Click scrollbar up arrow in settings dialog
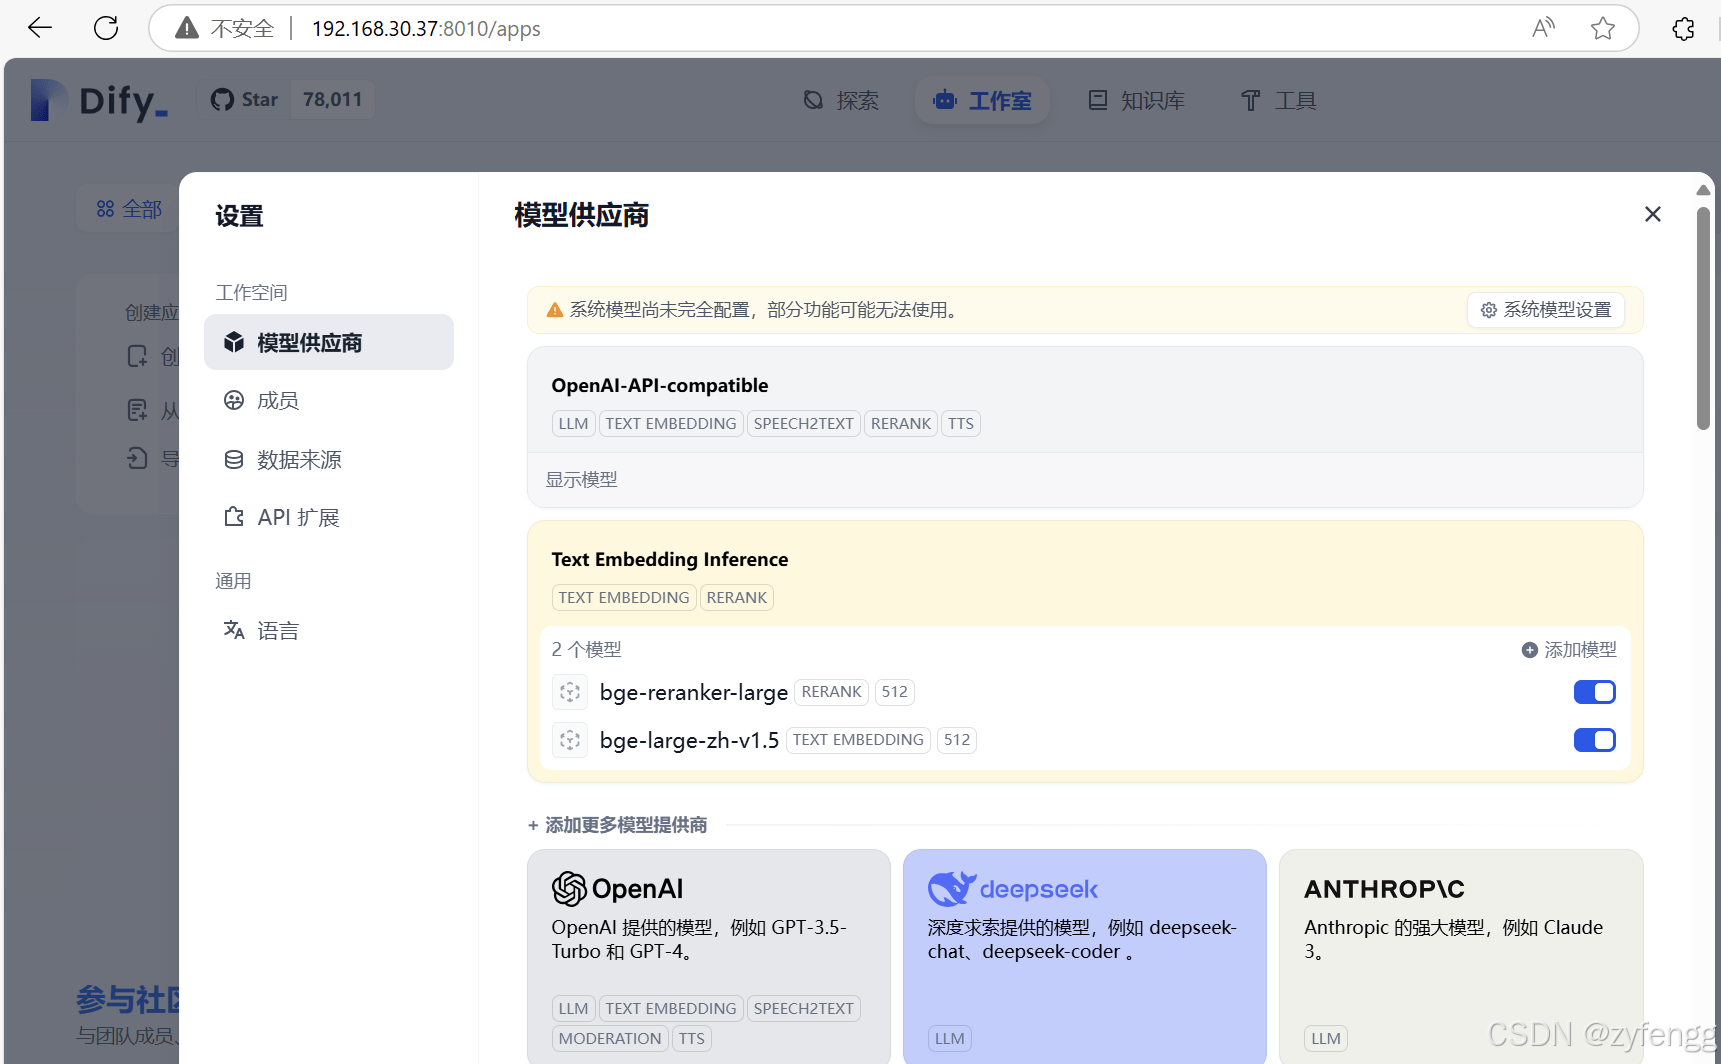Screen dimensions: 1721x1064 tap(1703, 190)
